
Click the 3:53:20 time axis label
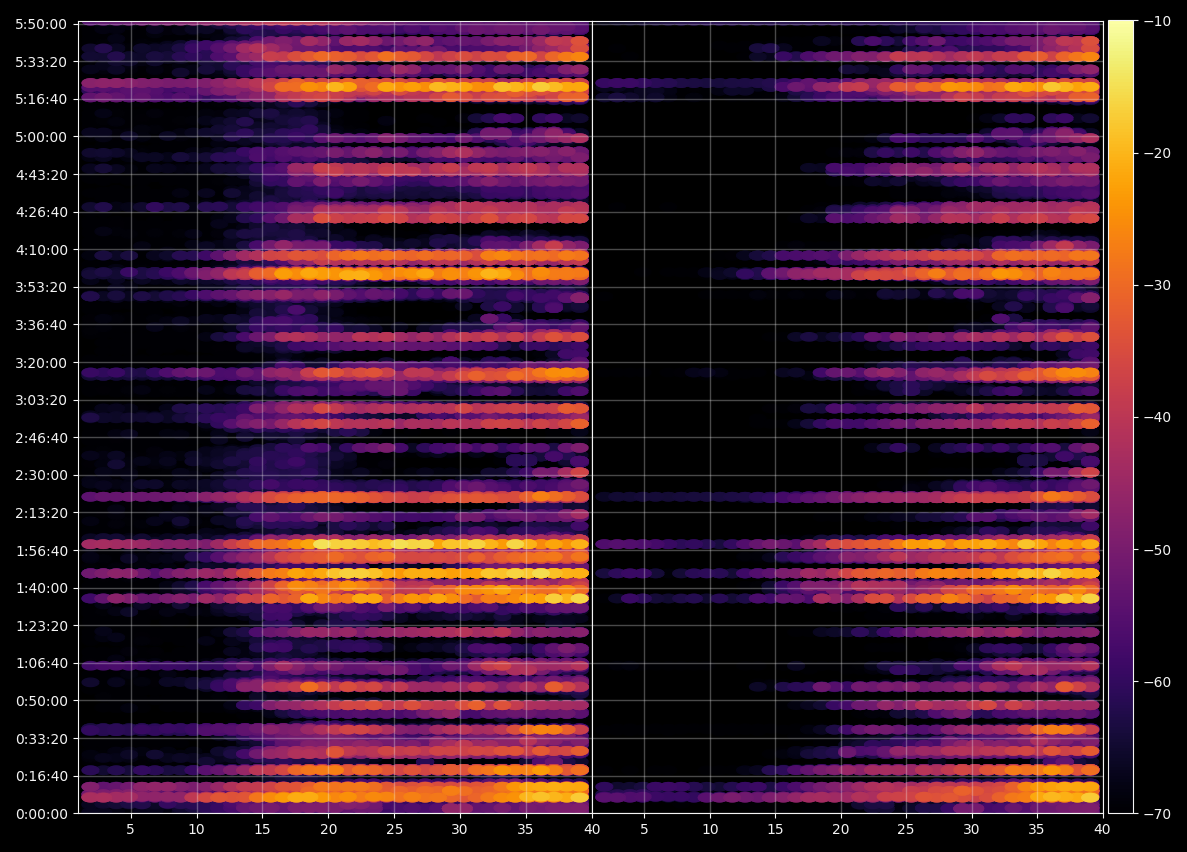[x=42, y=287]
